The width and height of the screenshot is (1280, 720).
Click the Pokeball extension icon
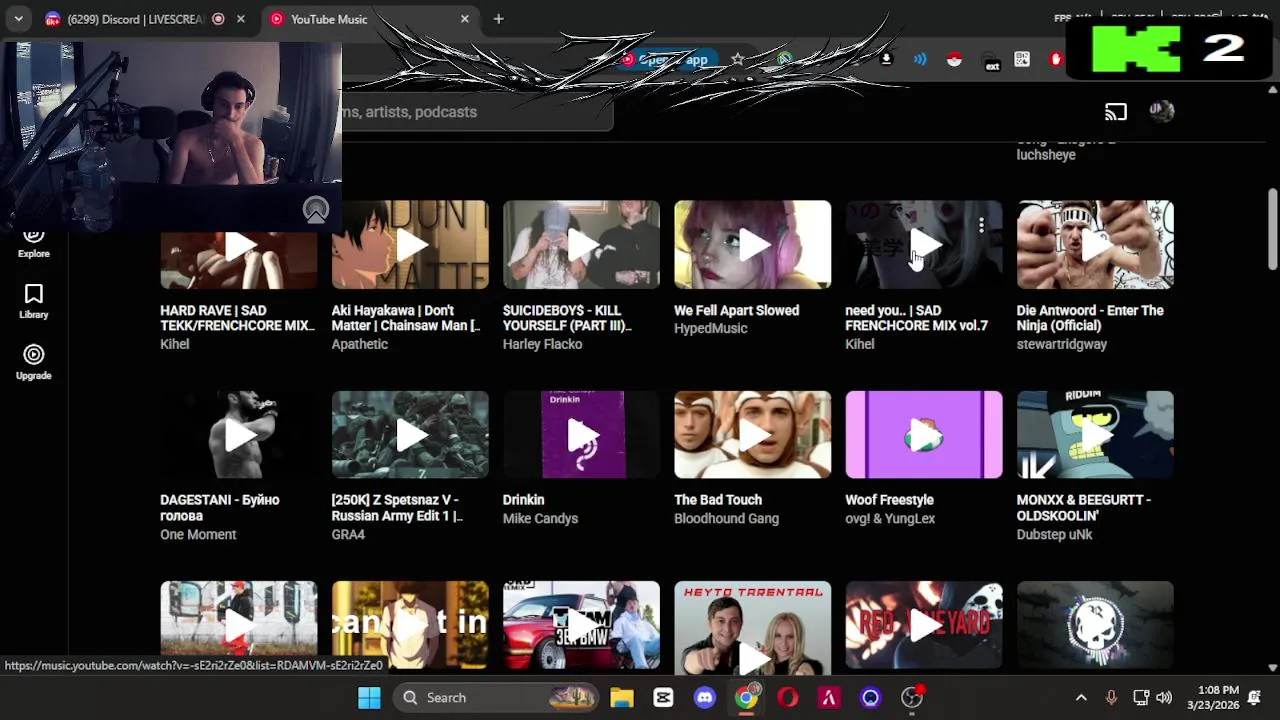[x=954, y=59]
